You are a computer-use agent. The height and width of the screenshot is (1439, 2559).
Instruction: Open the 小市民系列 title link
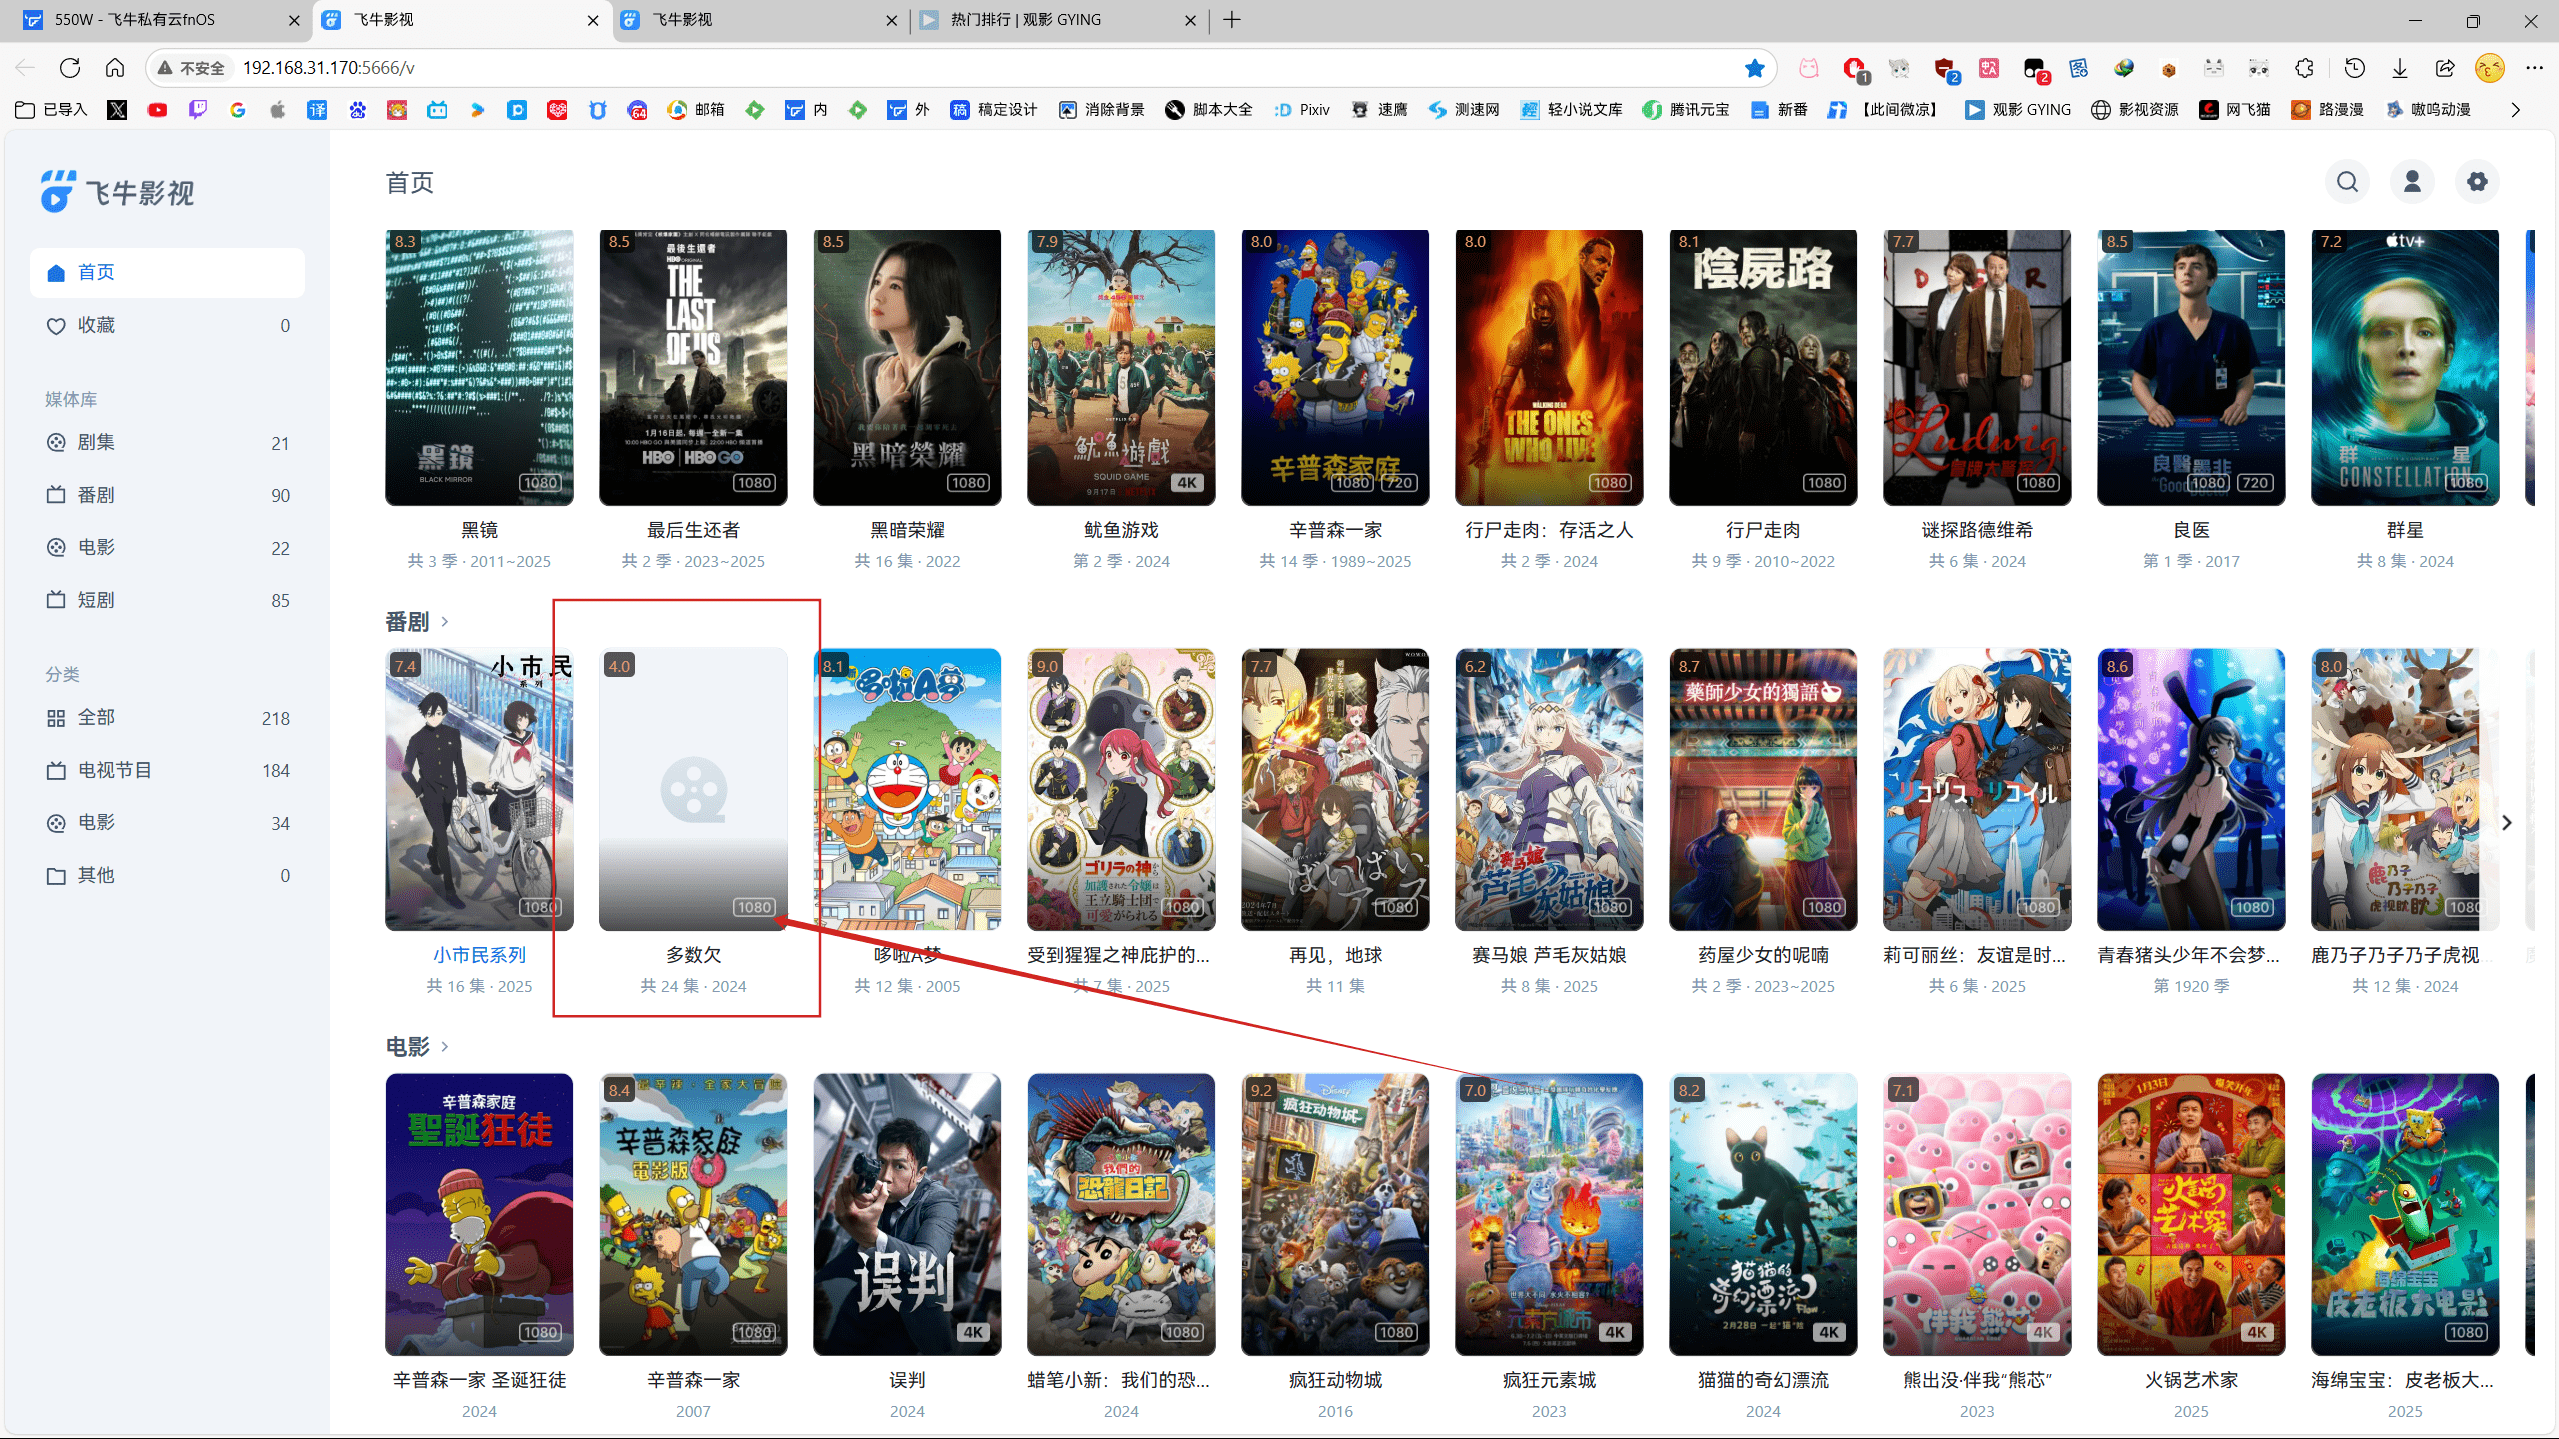[x=479, y=955]
